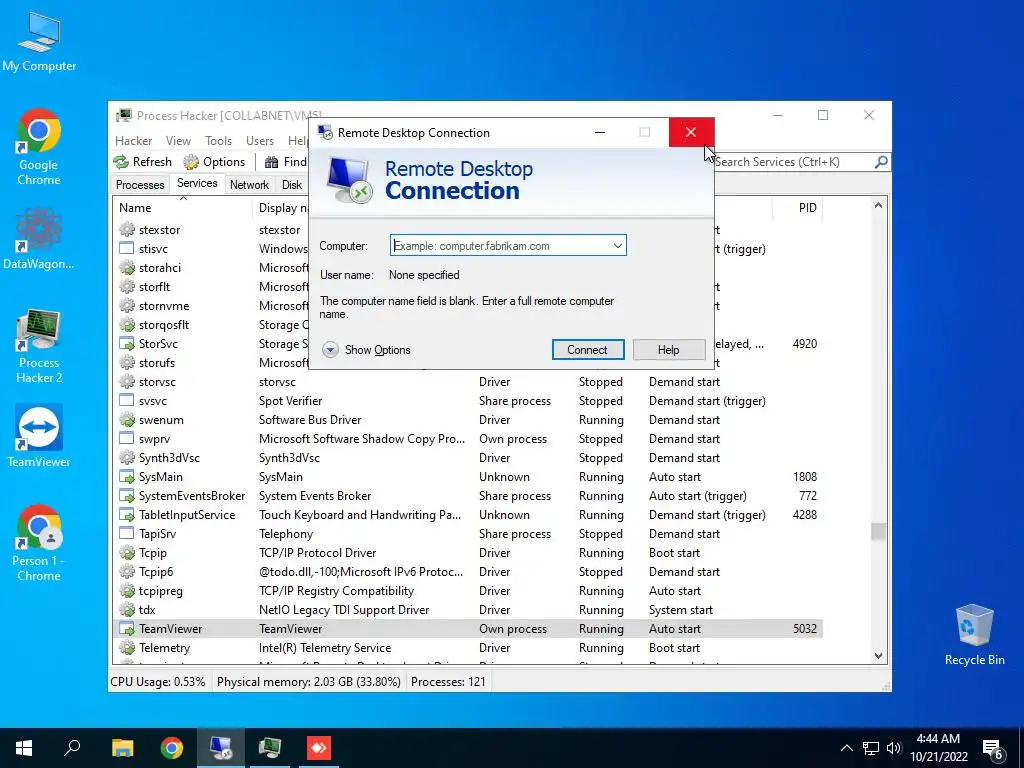The image size is (1024, 768).
Task: Click up arrow of services list scrollbar
Action: tap(878, 206)
